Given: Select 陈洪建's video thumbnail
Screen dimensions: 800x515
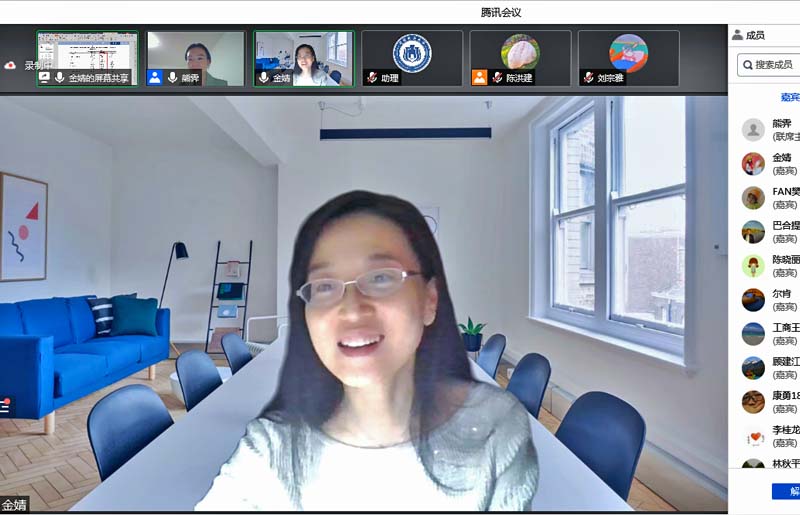Looking at the screenshot, I should coord(520,58).
